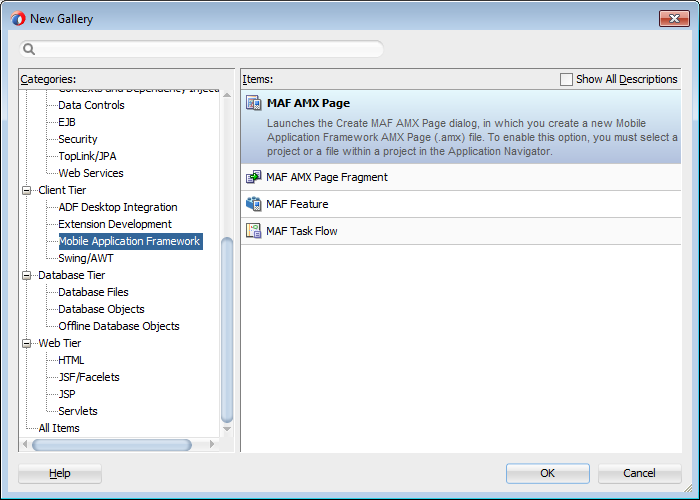
Task: Select the Security category
Action: [78, 139]
